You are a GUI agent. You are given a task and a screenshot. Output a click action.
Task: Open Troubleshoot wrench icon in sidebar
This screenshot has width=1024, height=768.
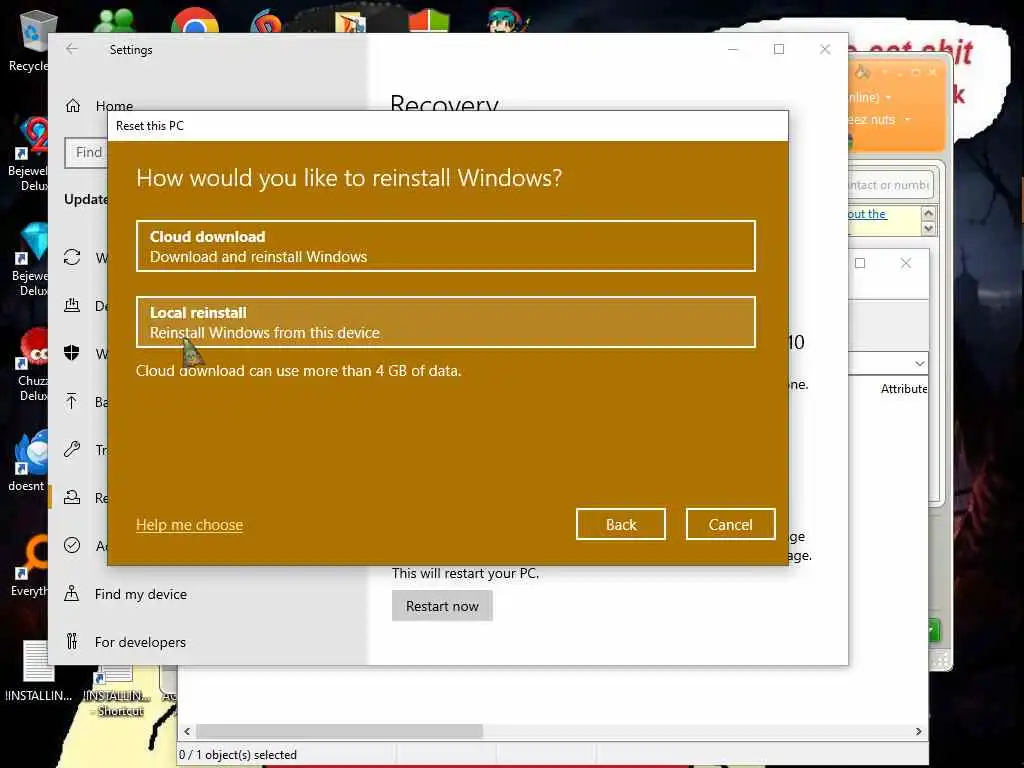(72, 449)
